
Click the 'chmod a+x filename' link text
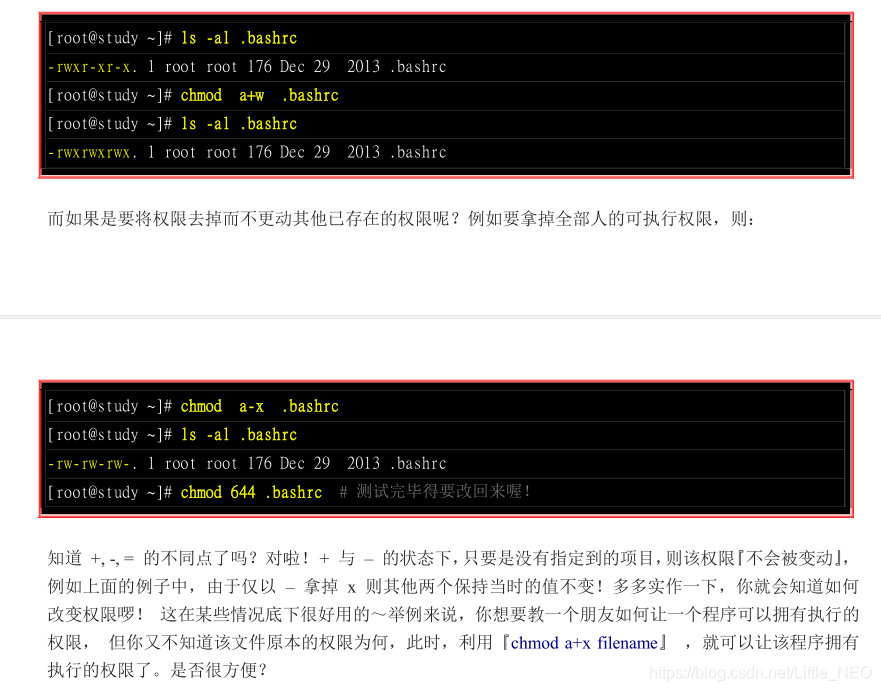coord(584,642)
